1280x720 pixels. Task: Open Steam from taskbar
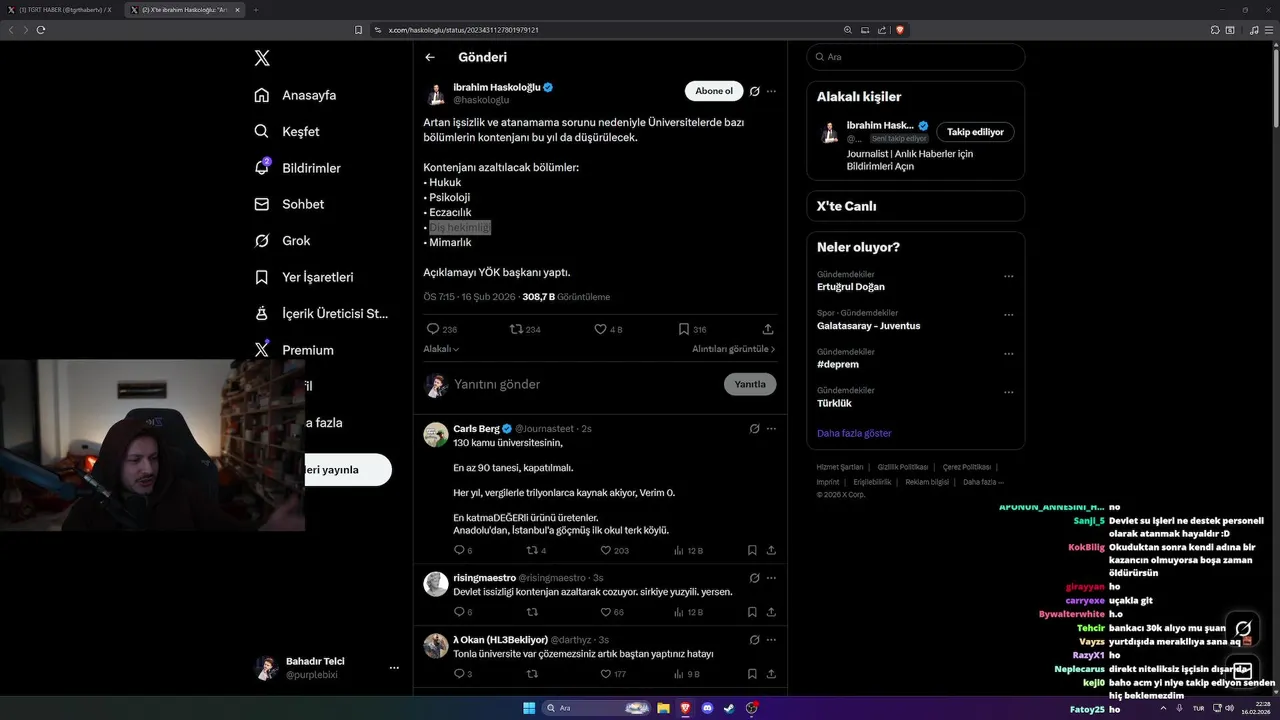(x=729, y=708)
